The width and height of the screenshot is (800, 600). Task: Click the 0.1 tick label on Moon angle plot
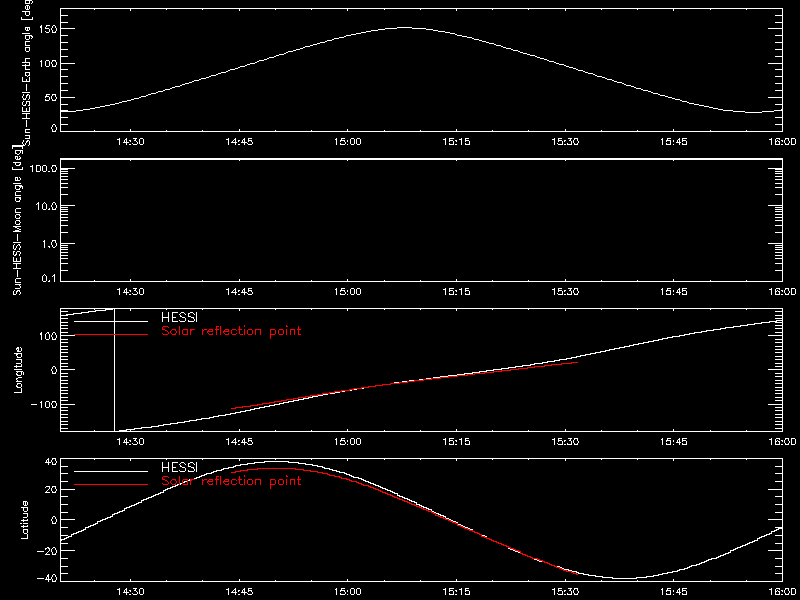(49, 280)
